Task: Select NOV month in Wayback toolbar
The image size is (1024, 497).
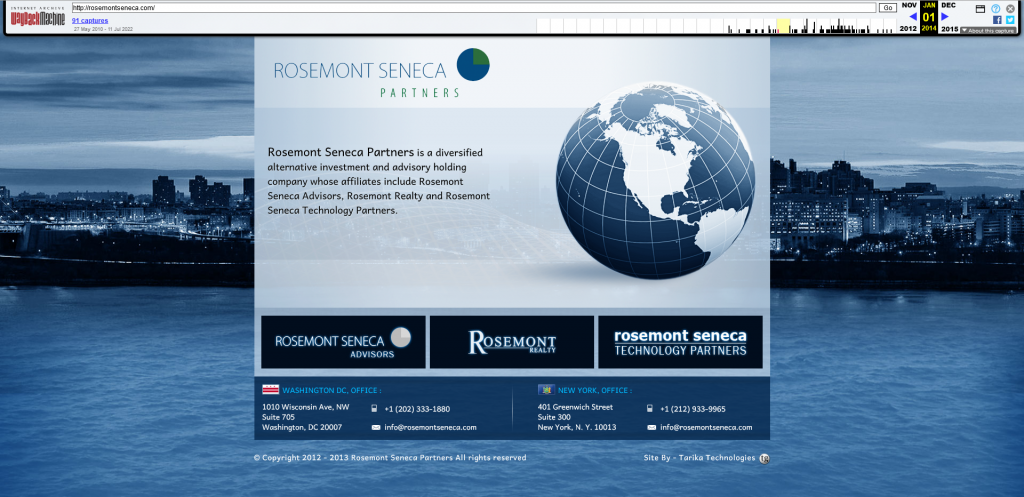Action: click(x=909, y=5)
